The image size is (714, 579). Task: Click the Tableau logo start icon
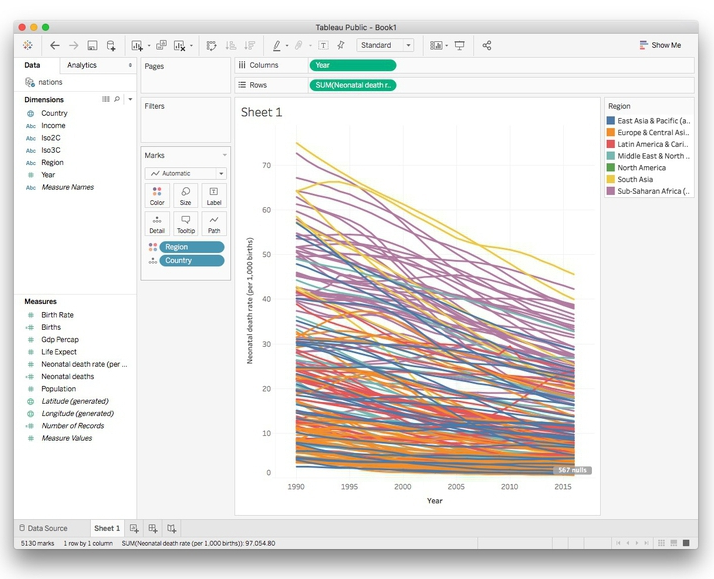coord(27,45)
